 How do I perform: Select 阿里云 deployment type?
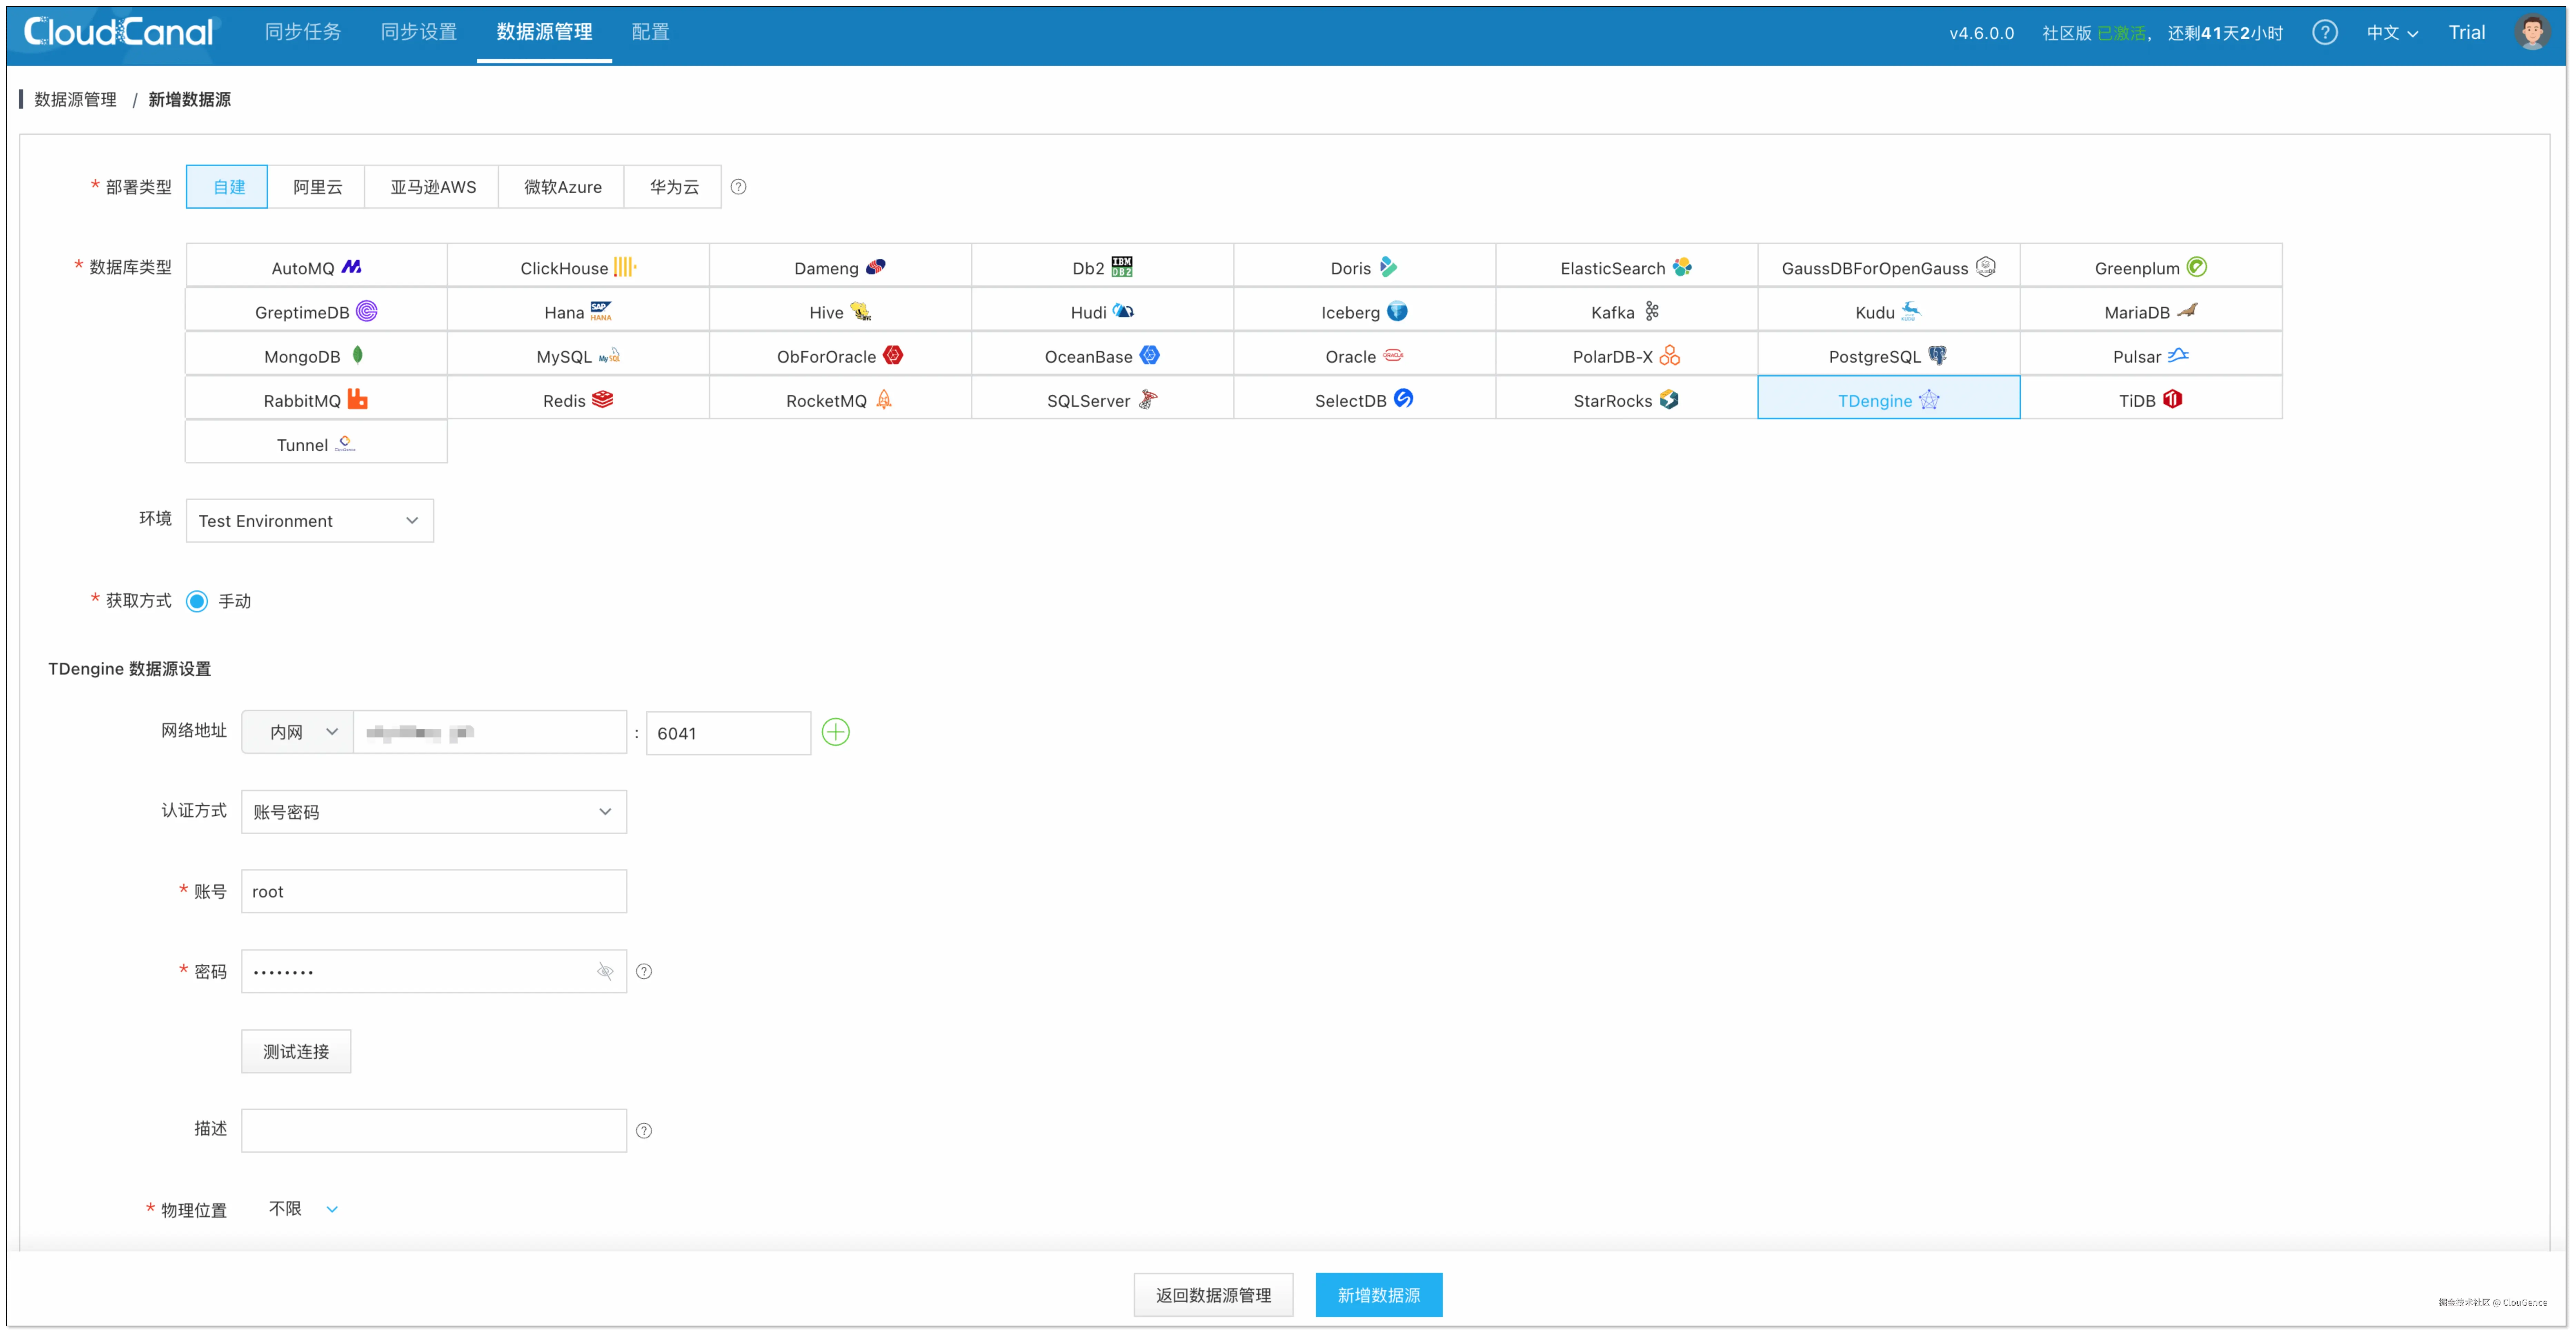tap(317, 187)
